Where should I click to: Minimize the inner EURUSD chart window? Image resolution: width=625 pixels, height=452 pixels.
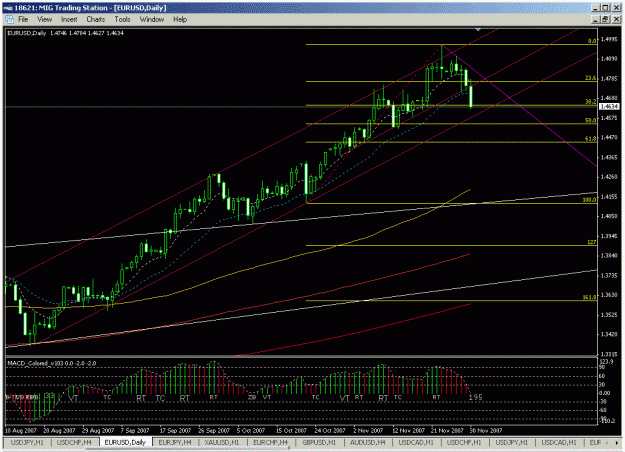596,19
